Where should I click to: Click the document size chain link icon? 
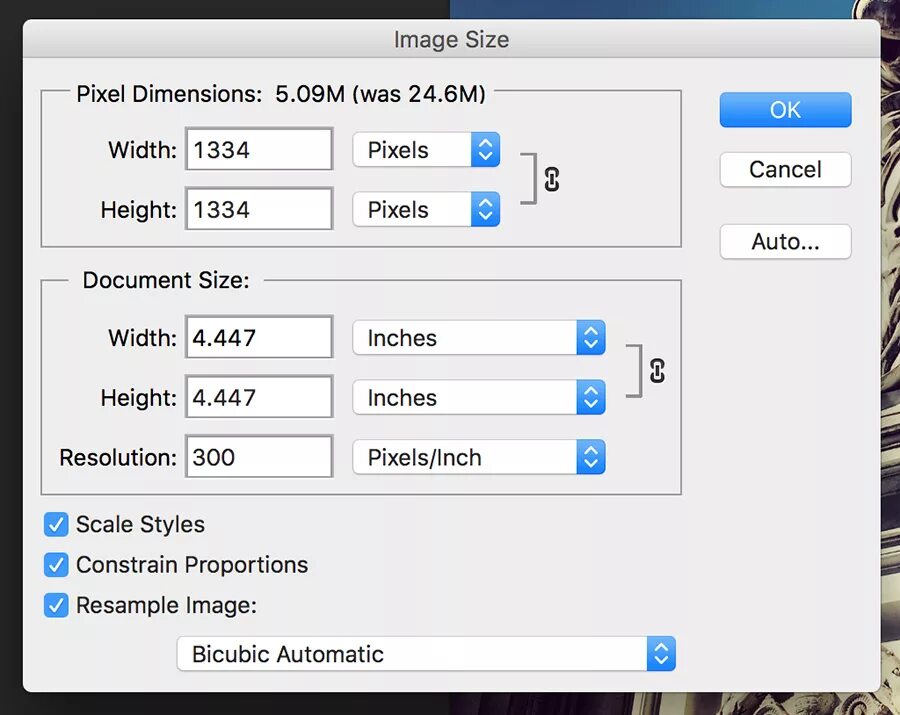tap(657, 370)
